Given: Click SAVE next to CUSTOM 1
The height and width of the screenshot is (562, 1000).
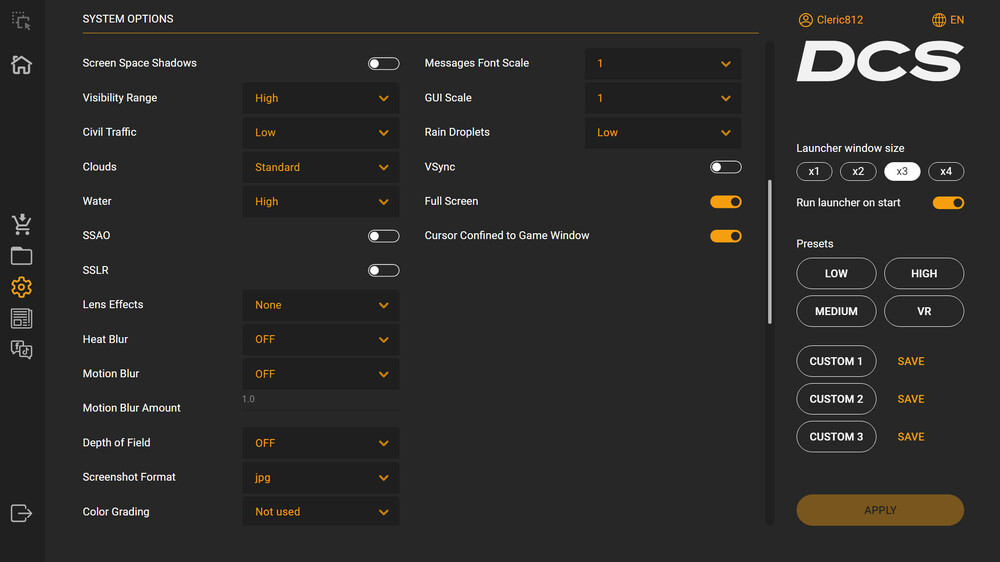Looking at the screenshot, I should point(911,361).
